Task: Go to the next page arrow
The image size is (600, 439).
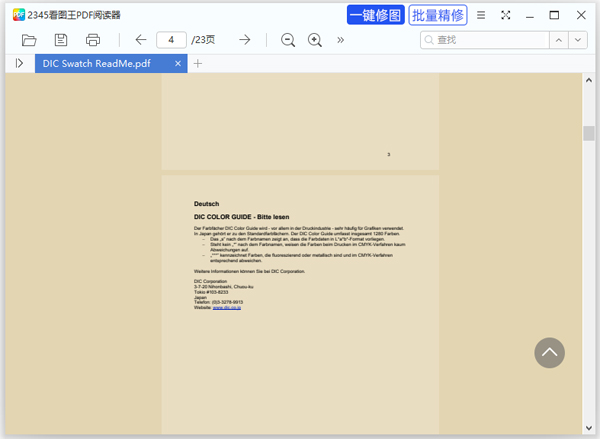Action: coord(245,40)
